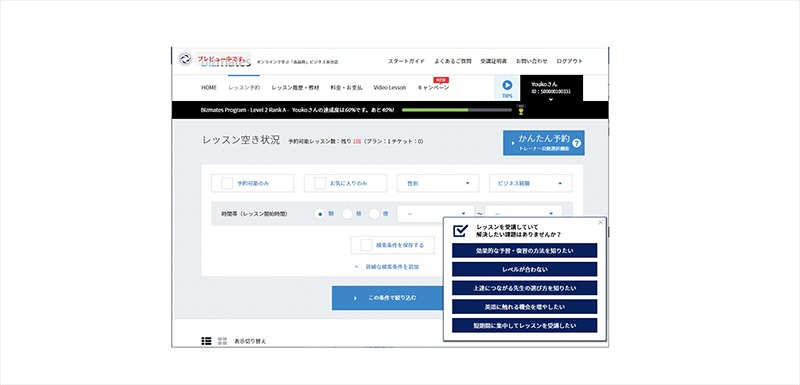Click レッスン空き状況 heading

click(x=241, y=140)
